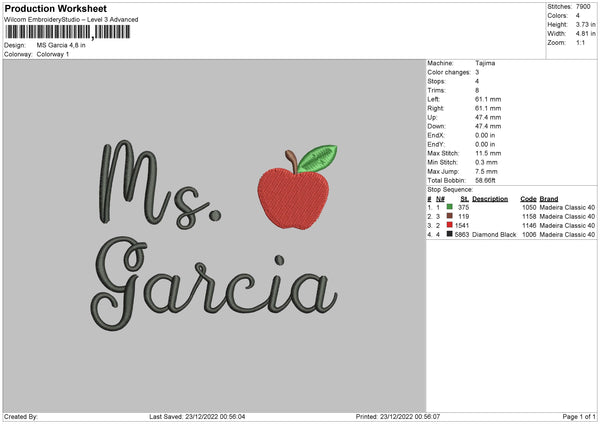Image resolution: width=600 pixels, height=424 pixels.
Task: Select the Diamond Black stop sequence row
Action: [510, 234]
